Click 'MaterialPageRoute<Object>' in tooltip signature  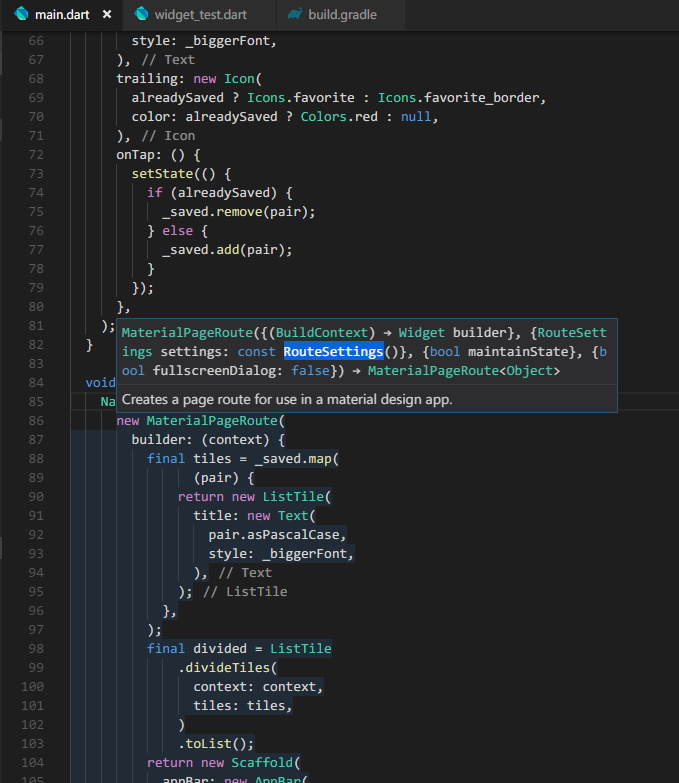pyautogui.click(x=464, y=371)
